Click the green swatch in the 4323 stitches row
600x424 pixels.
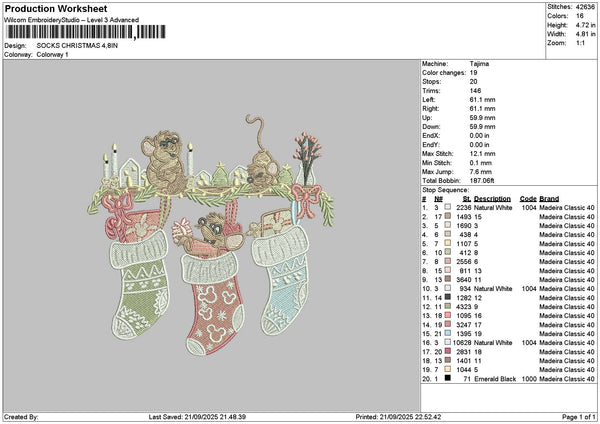tap(447, 306)
